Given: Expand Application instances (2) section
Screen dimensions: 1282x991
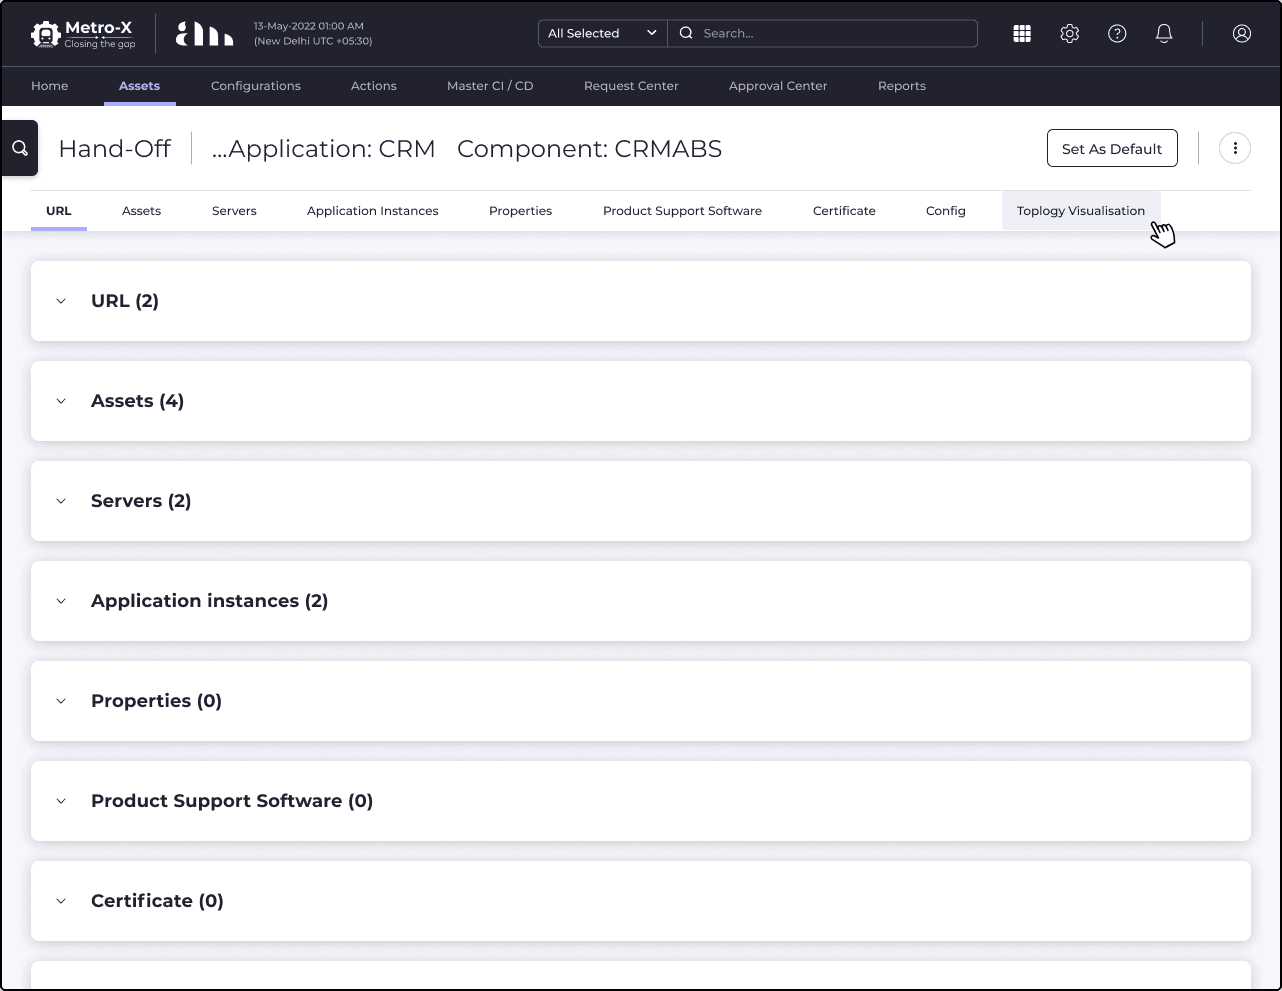Looking at the screenshot, I should click(641, 601).
